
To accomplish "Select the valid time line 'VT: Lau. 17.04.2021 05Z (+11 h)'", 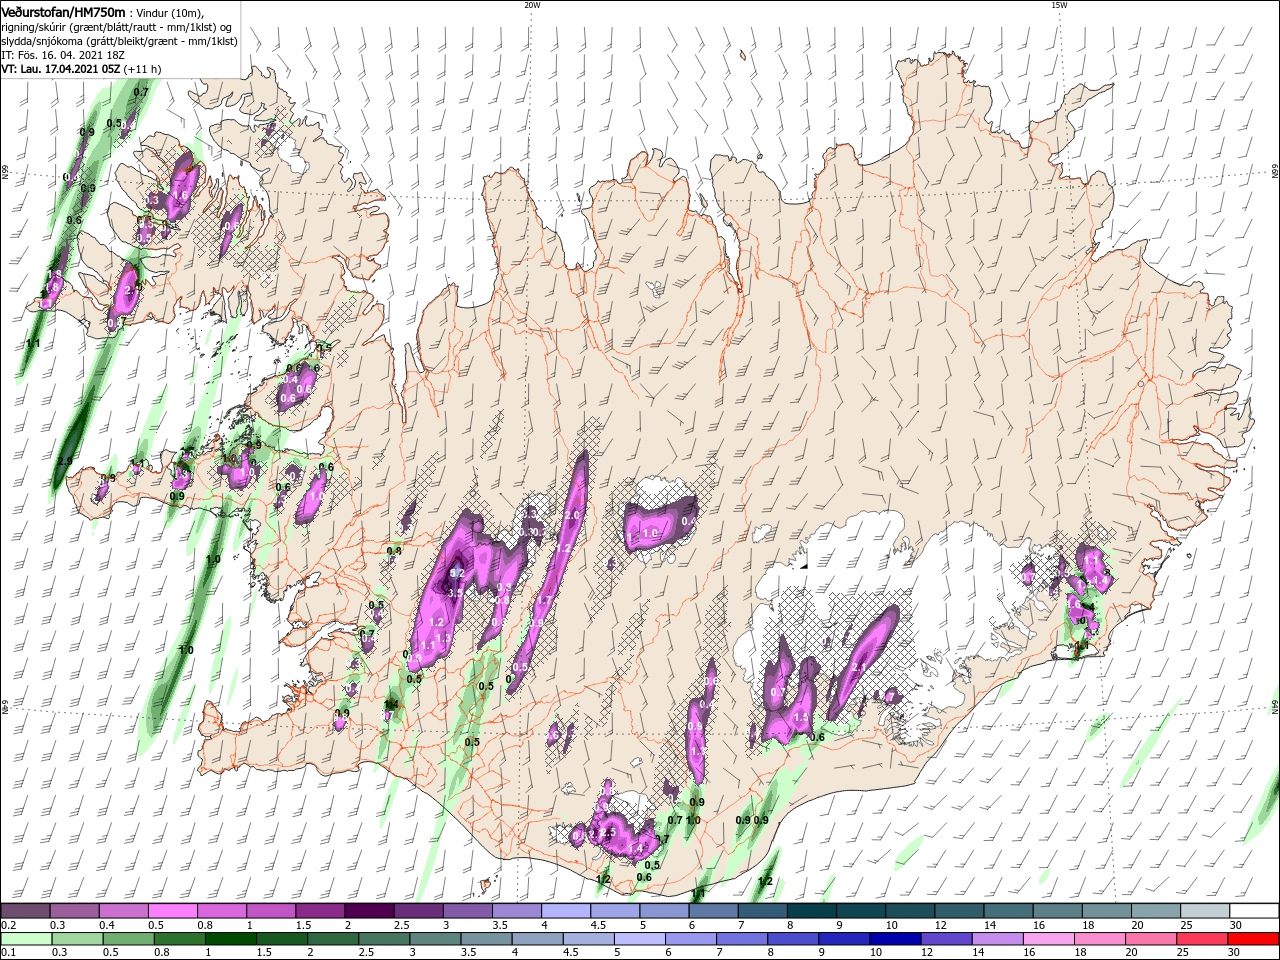I will coord(81,69).
